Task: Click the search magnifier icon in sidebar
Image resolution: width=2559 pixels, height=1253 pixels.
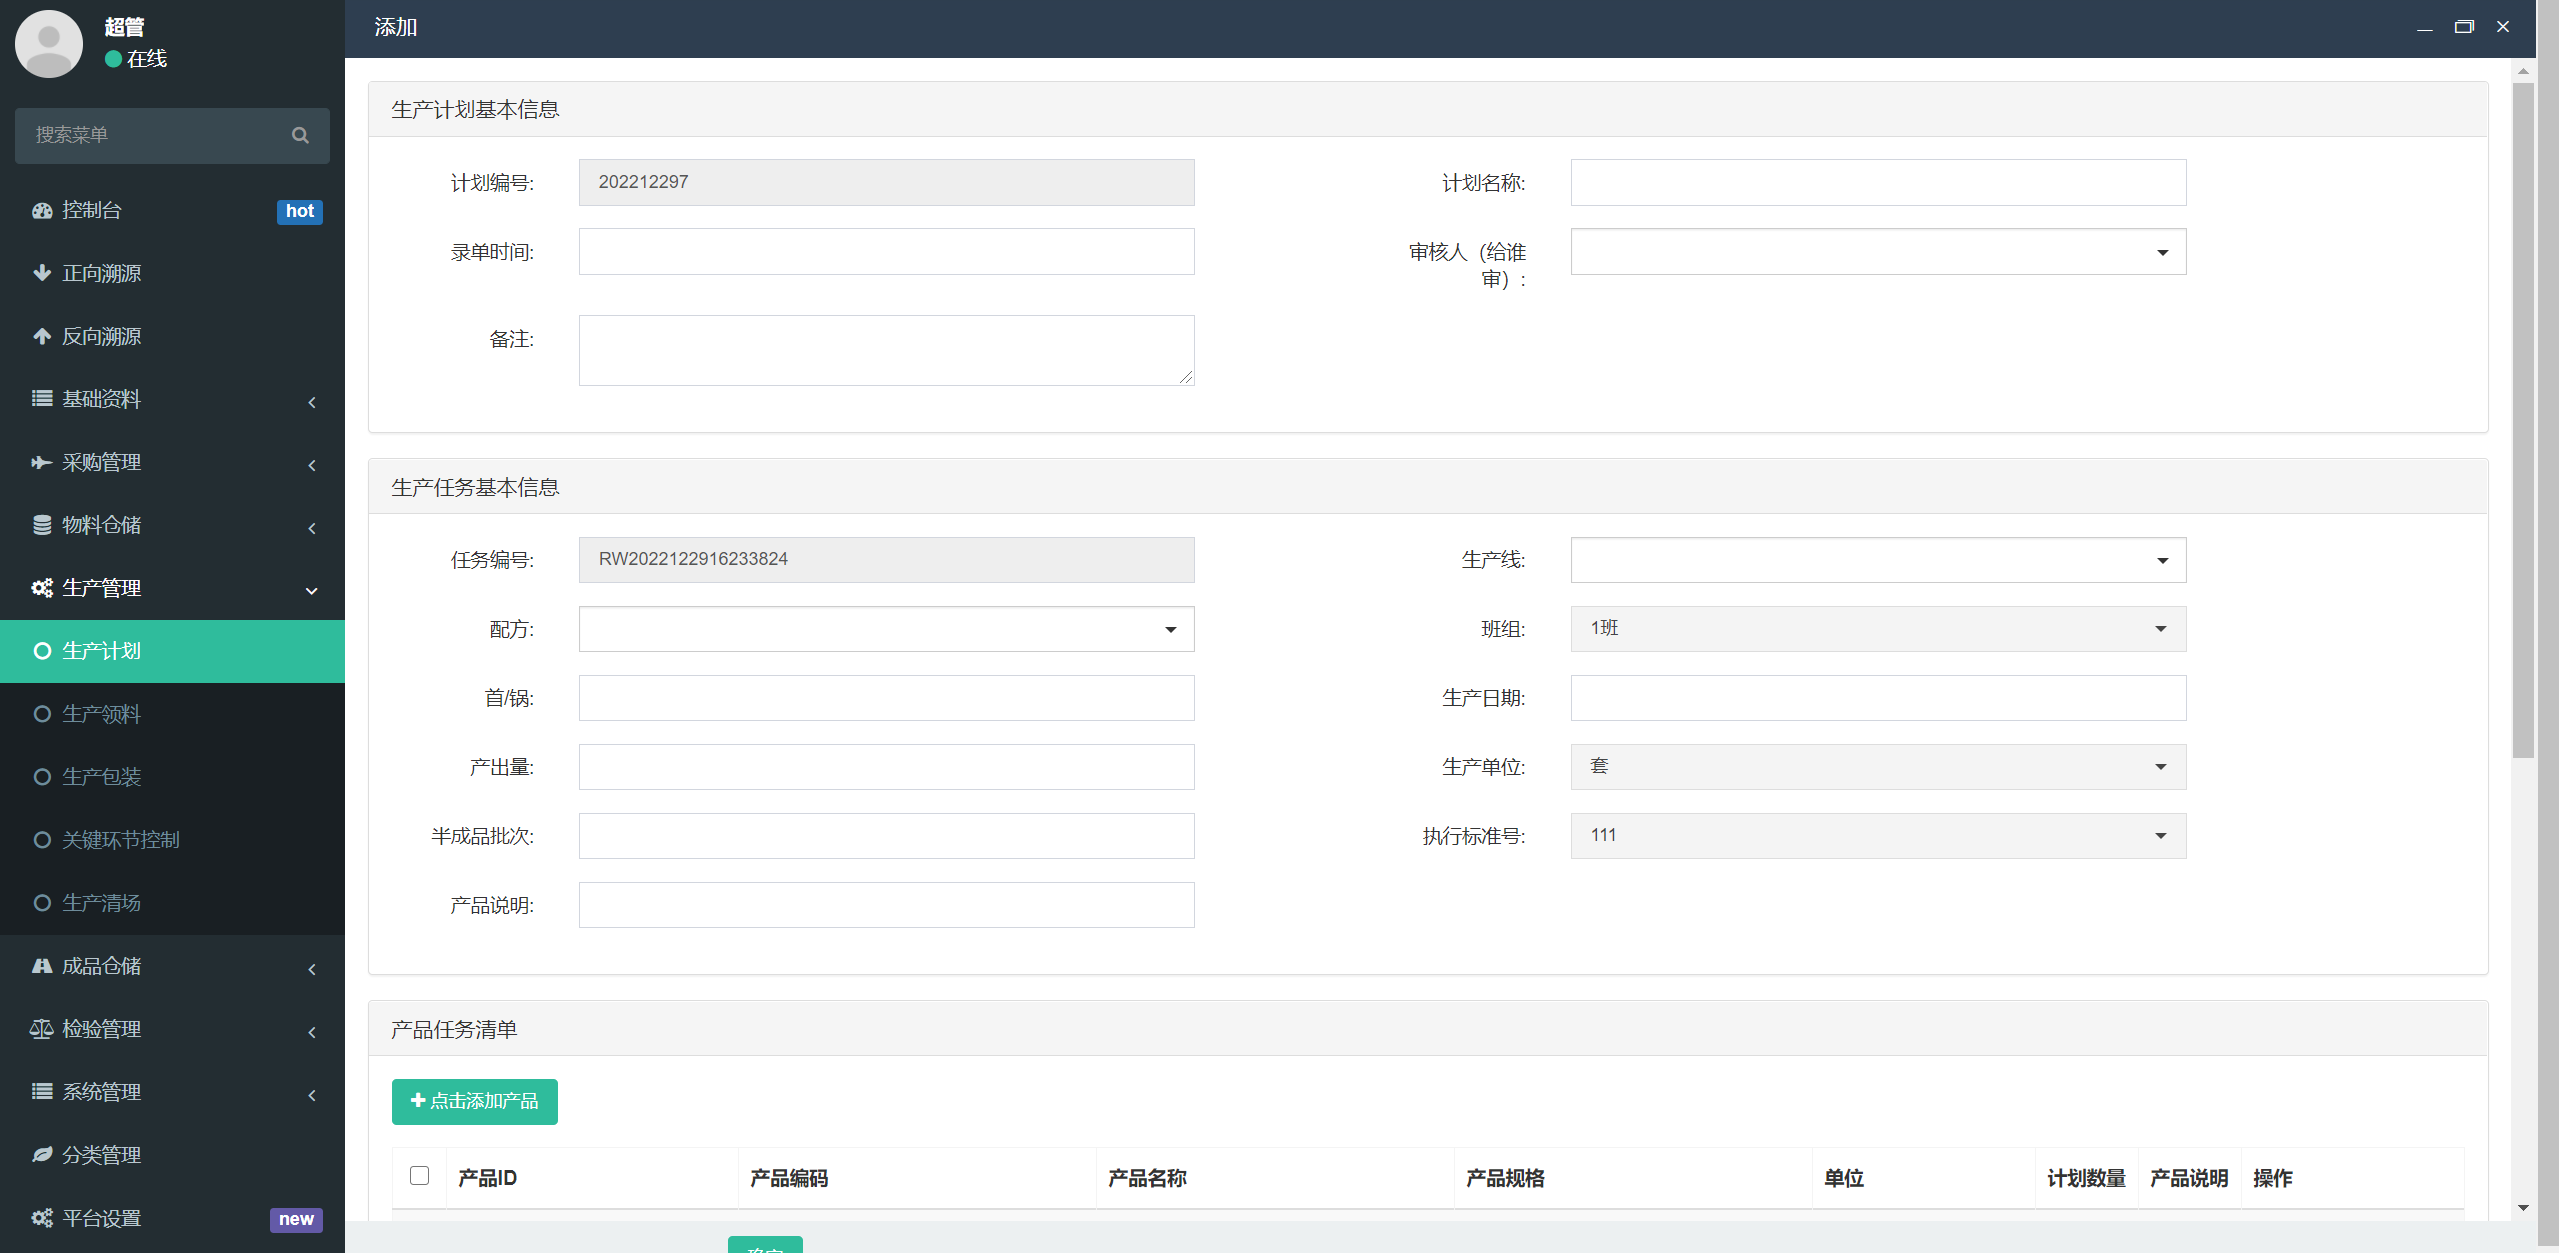Action: point(300,135)
